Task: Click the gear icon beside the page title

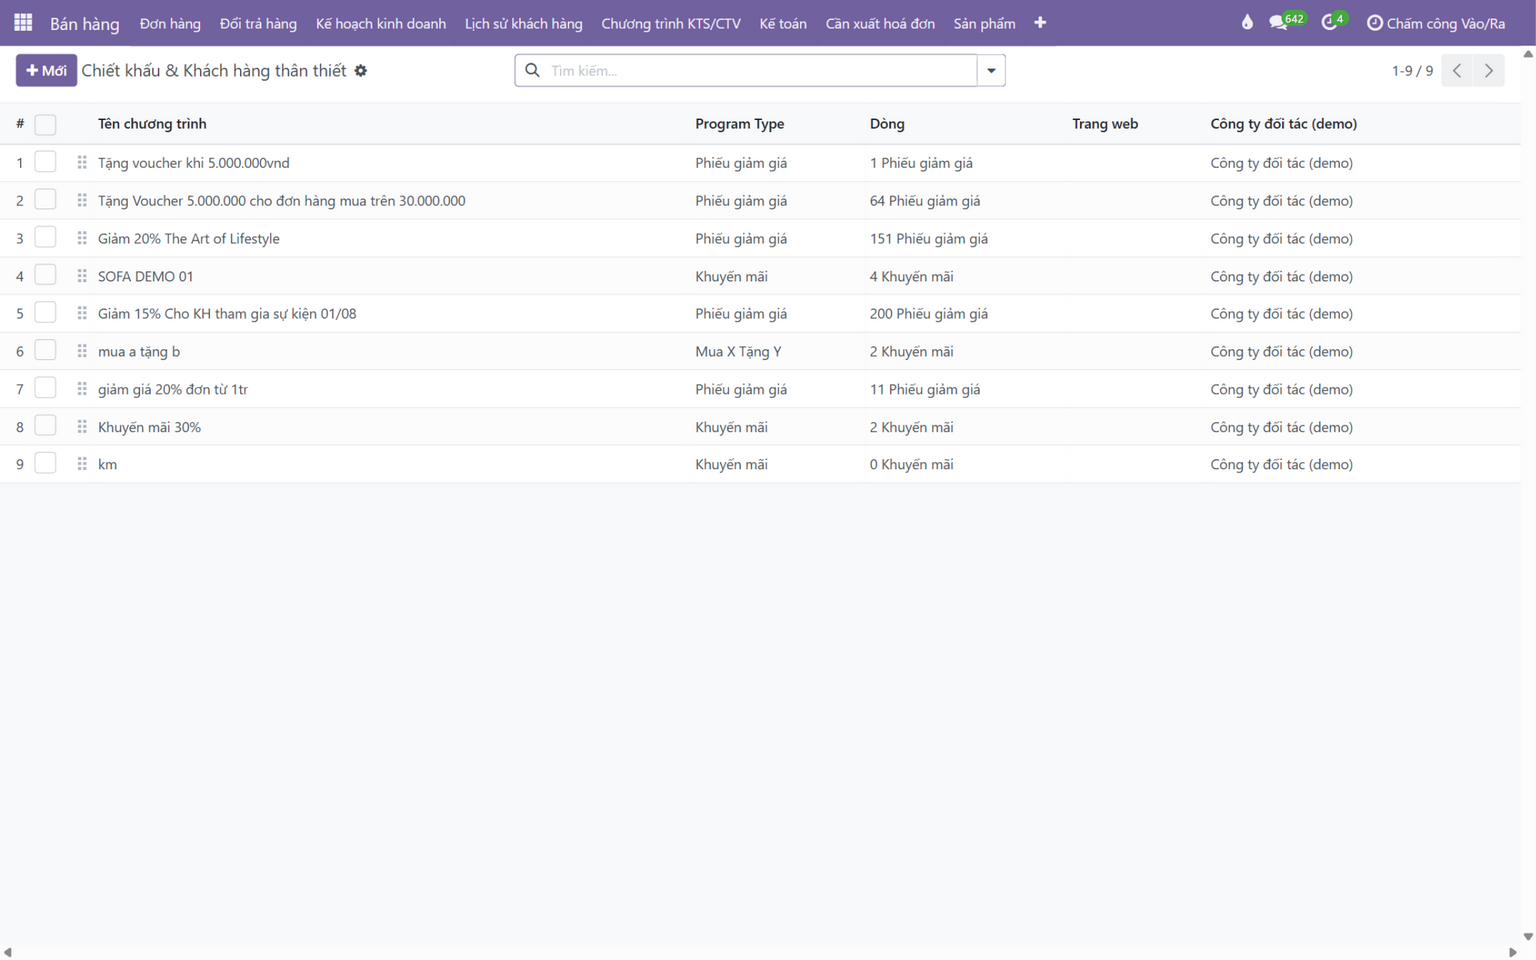Action: tap(361, 71)
